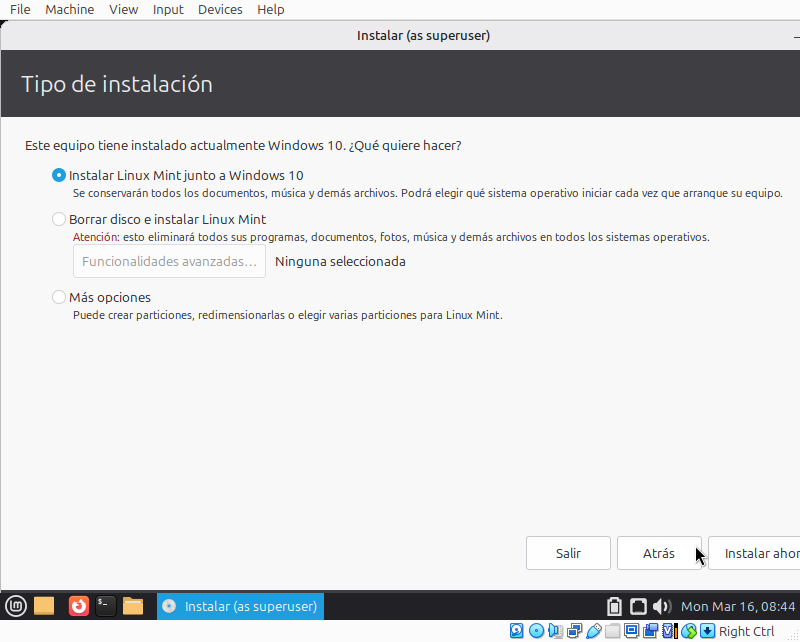Open the file manager folder icon next to terminal
Viewport: 800px width, 642px height.
pyautogui.click(x=133, y=606)
